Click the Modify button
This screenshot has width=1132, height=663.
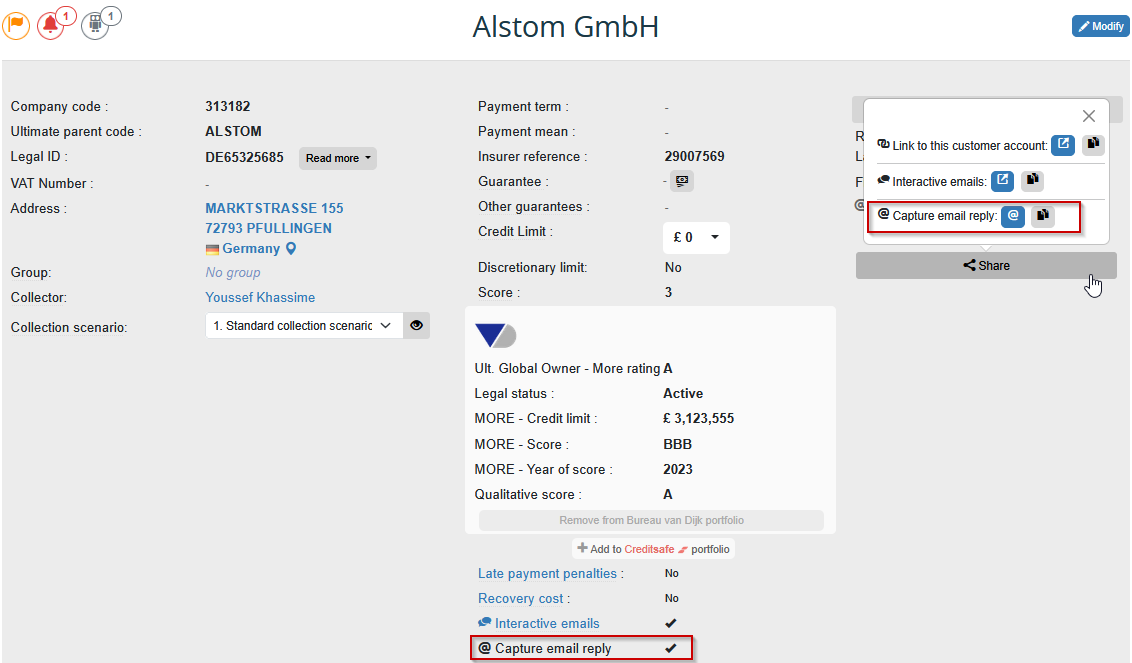point(1100,26)
